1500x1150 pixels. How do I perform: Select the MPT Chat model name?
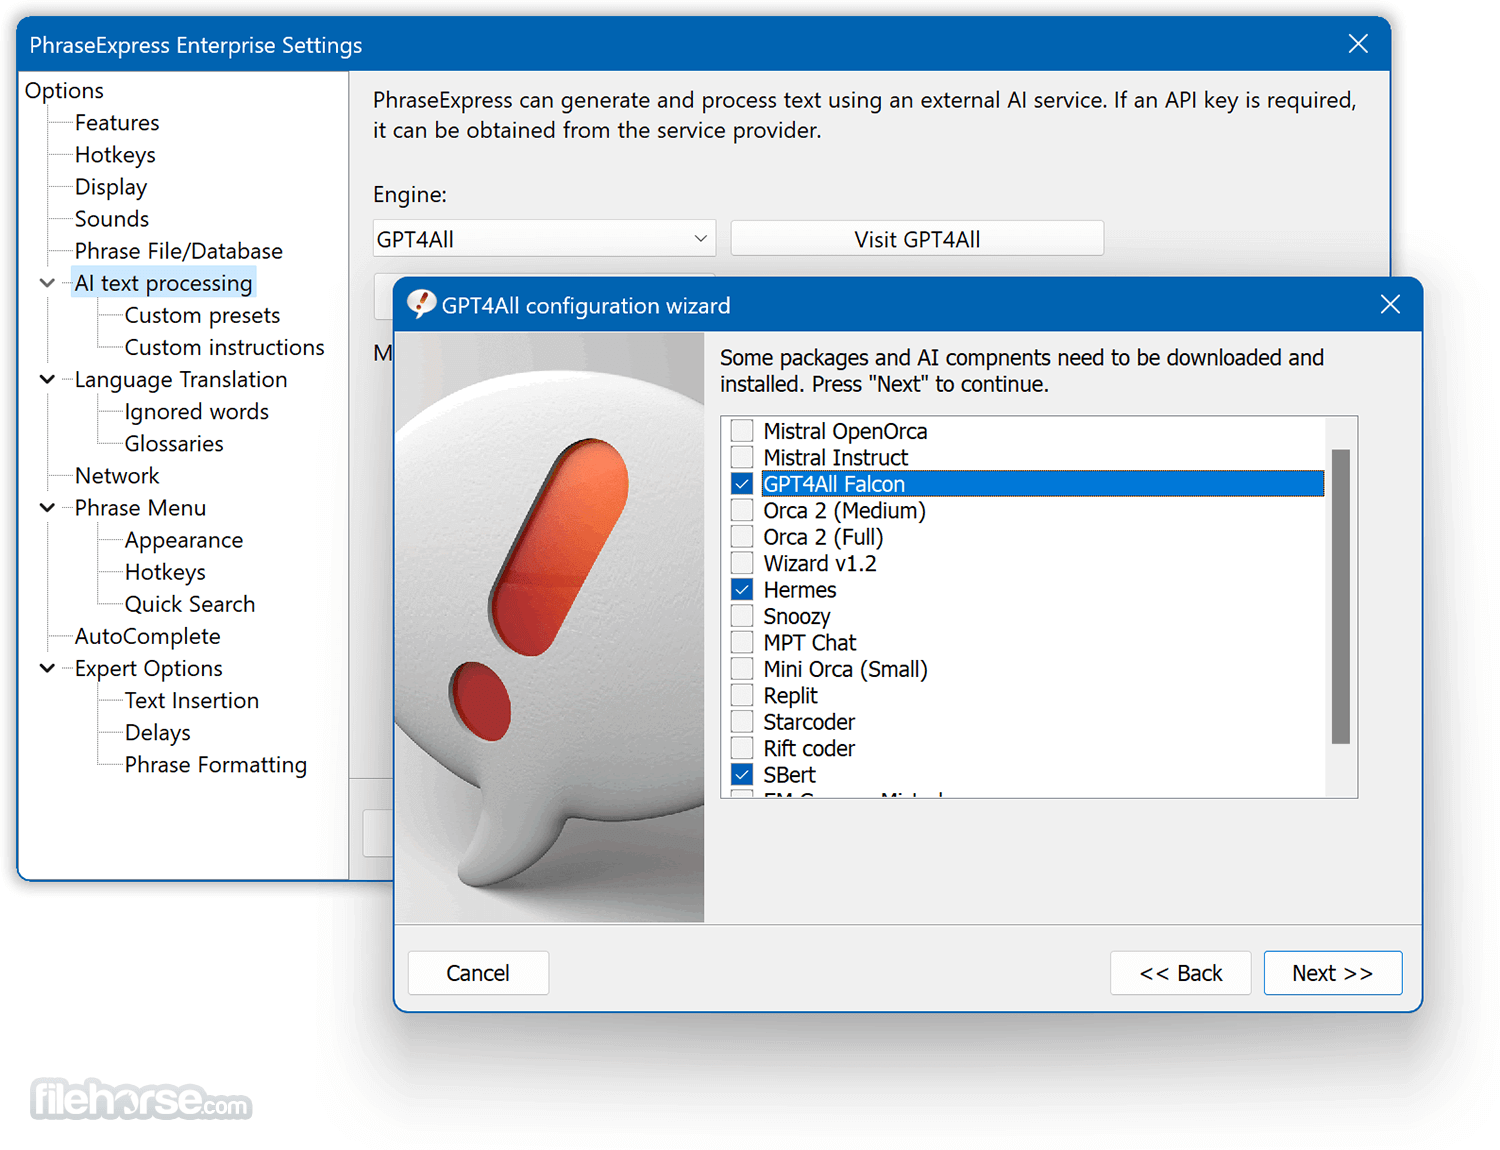tap(810, 642)
